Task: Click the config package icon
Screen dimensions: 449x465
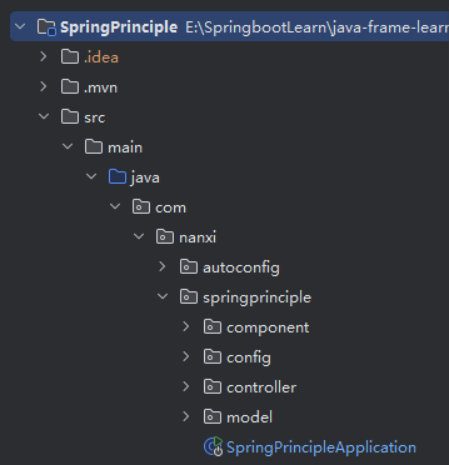Action: point(212,357)
